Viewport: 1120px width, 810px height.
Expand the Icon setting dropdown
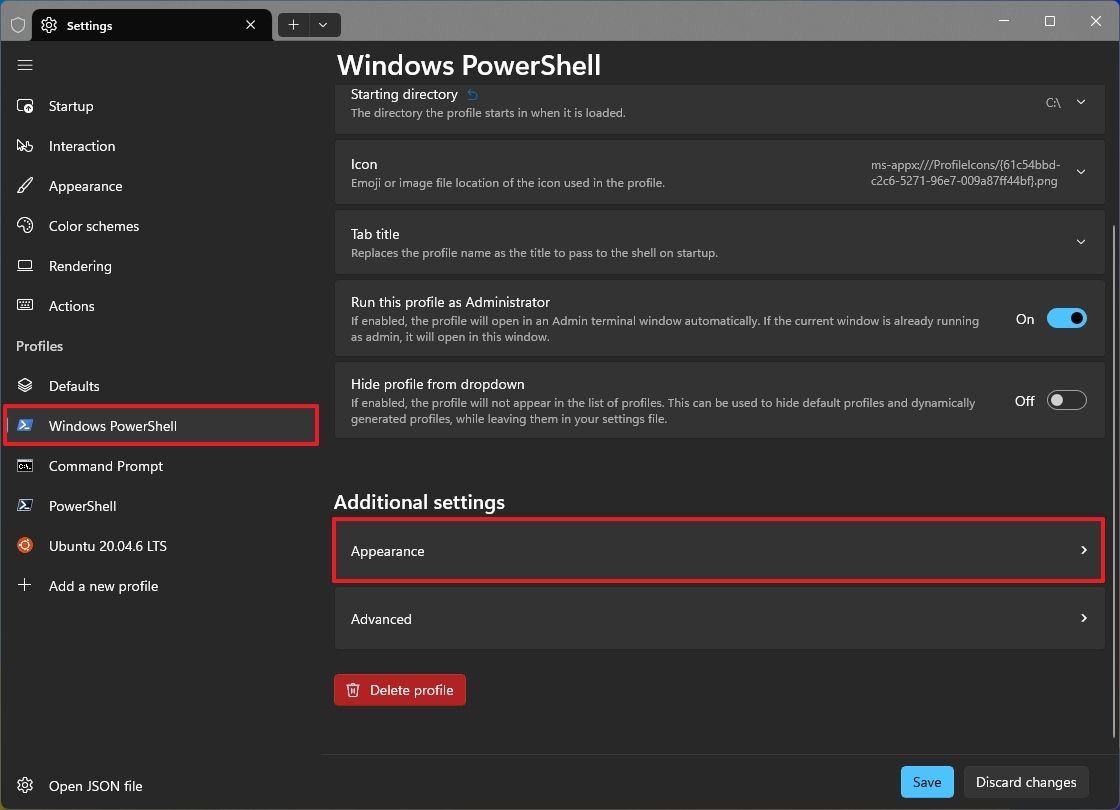[x=1080, y=172]
